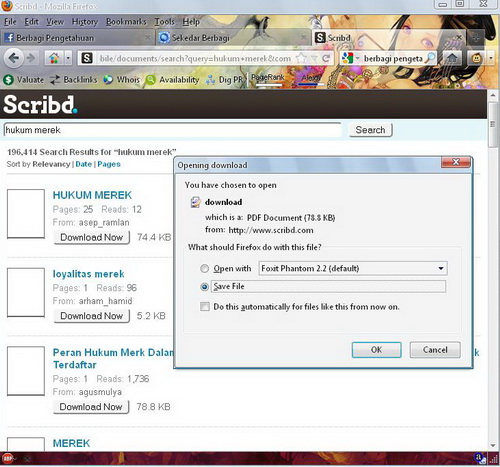The width and height of the screenshot is (500, 467).
Task: Click the Dig PR toolbar button
Action: (x=224, y=80)
